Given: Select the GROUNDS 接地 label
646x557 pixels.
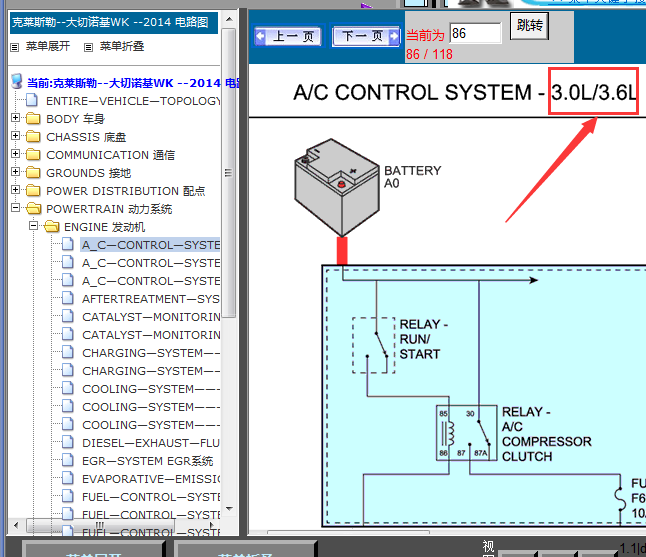Looking at the screenshot, I should point(89,173).
